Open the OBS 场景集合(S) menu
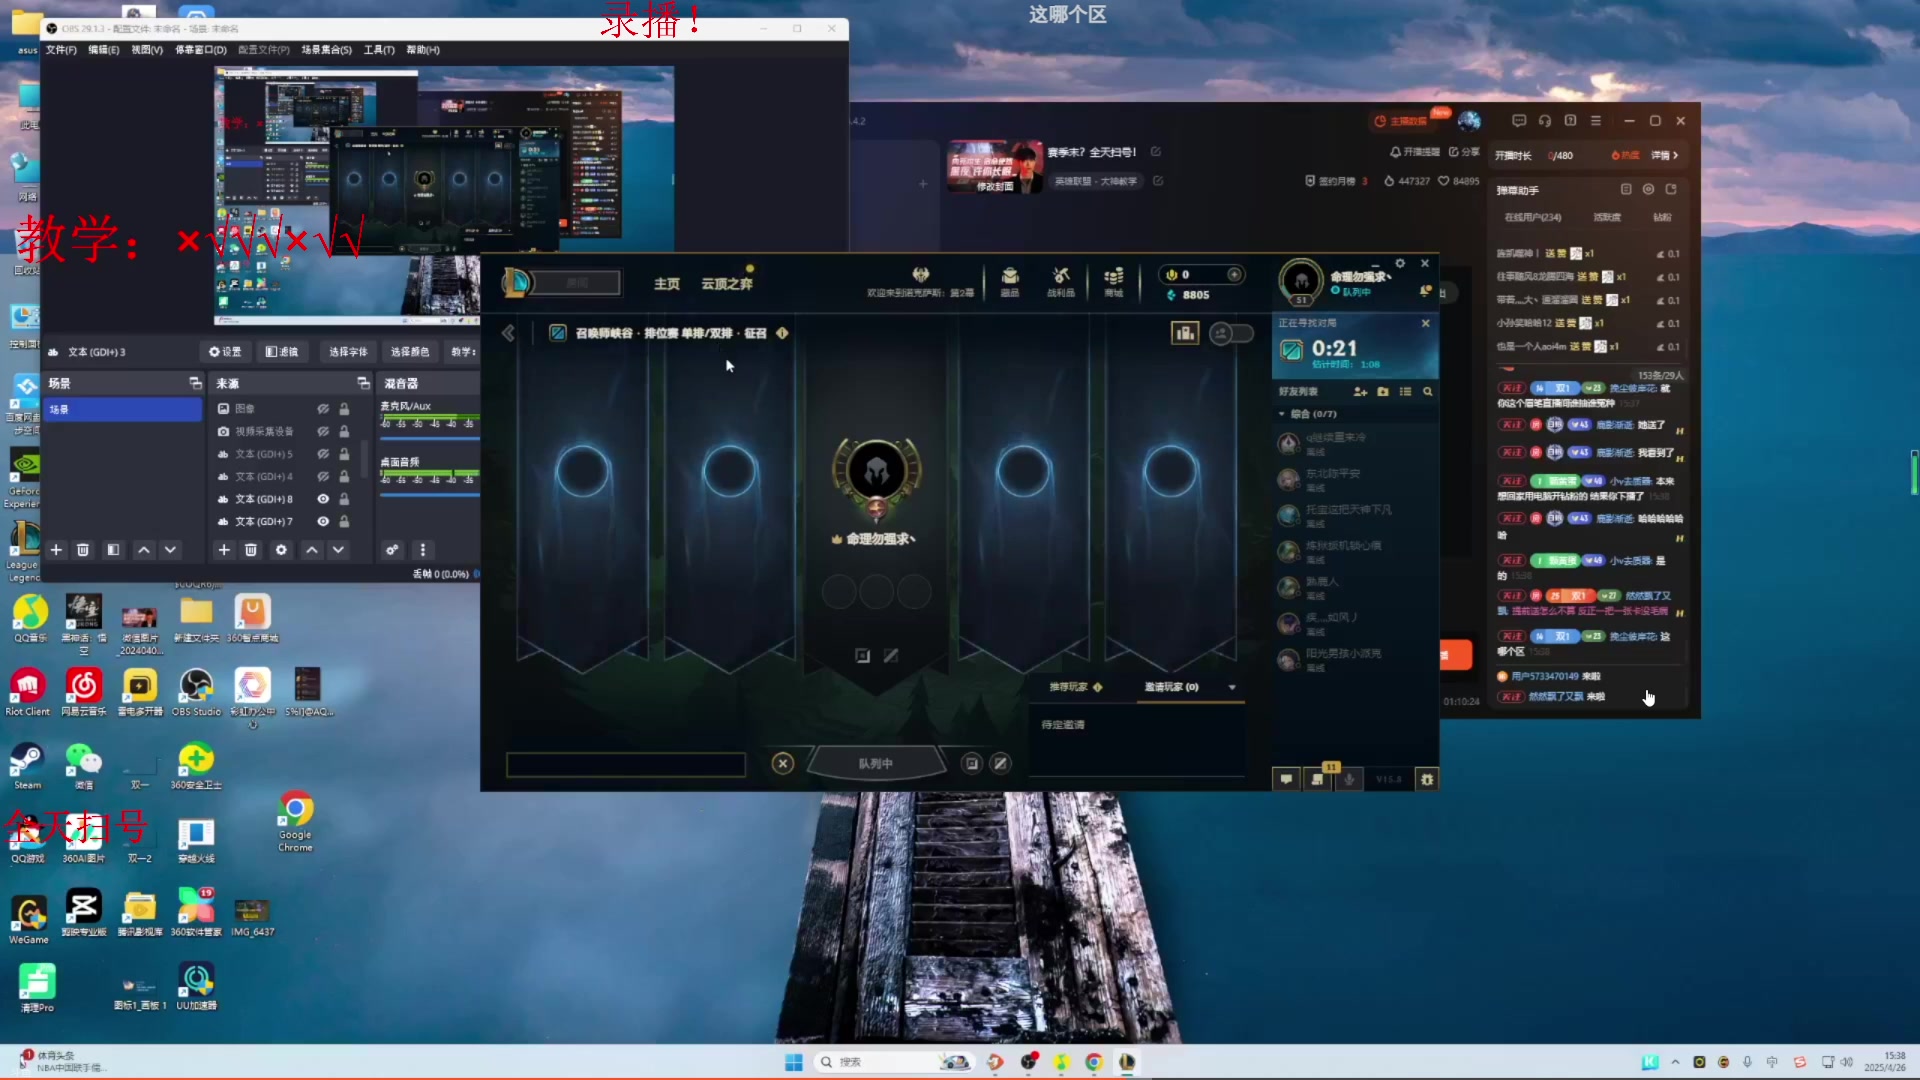This screenshot has height=1080, width=1920. point(327,50)
